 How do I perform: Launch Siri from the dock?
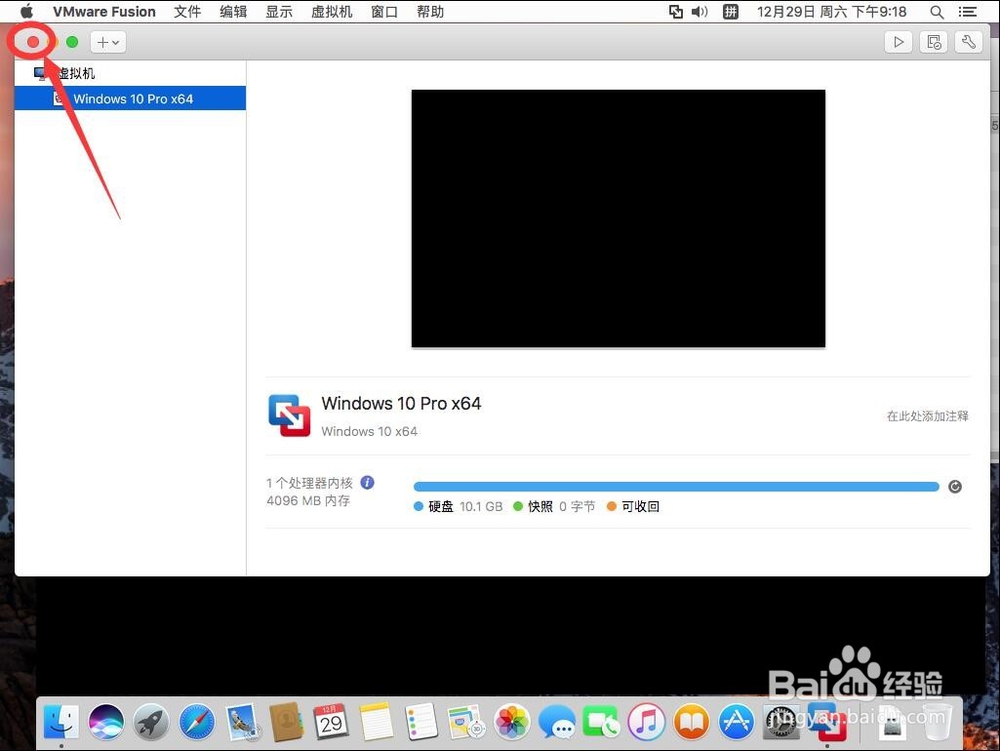[x=106, y=722]
